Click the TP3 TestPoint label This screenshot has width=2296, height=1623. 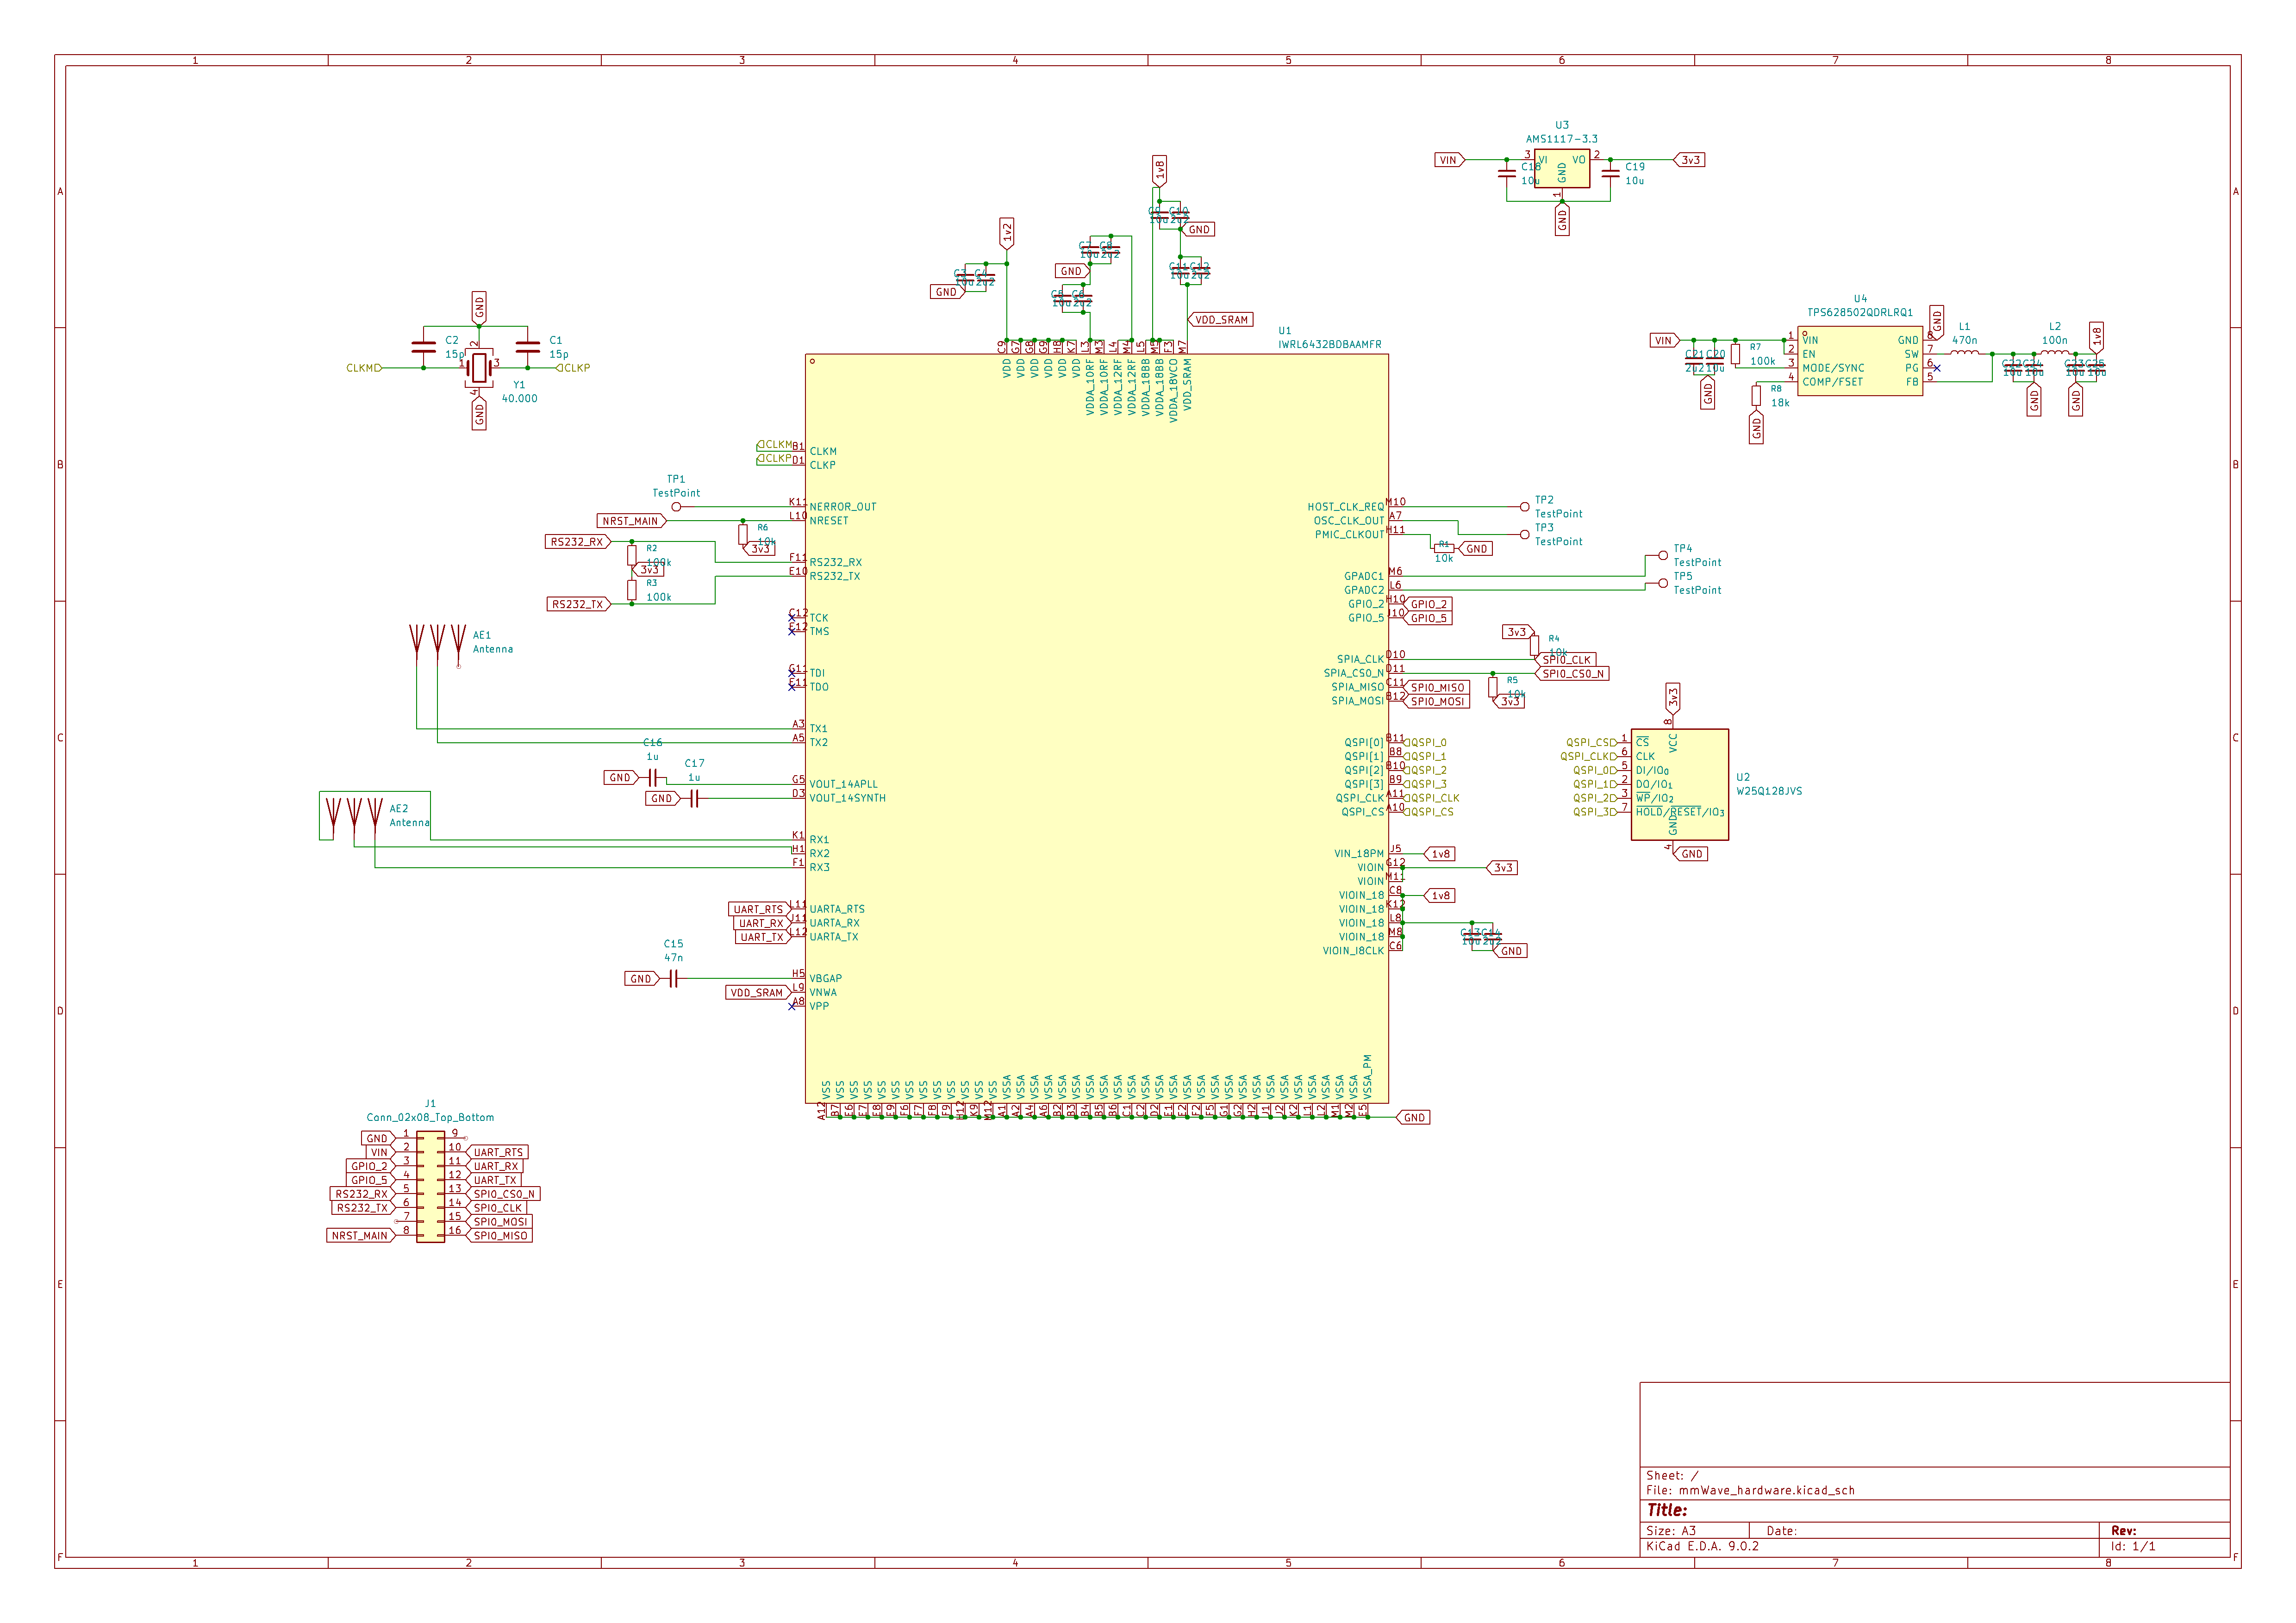1558,535
